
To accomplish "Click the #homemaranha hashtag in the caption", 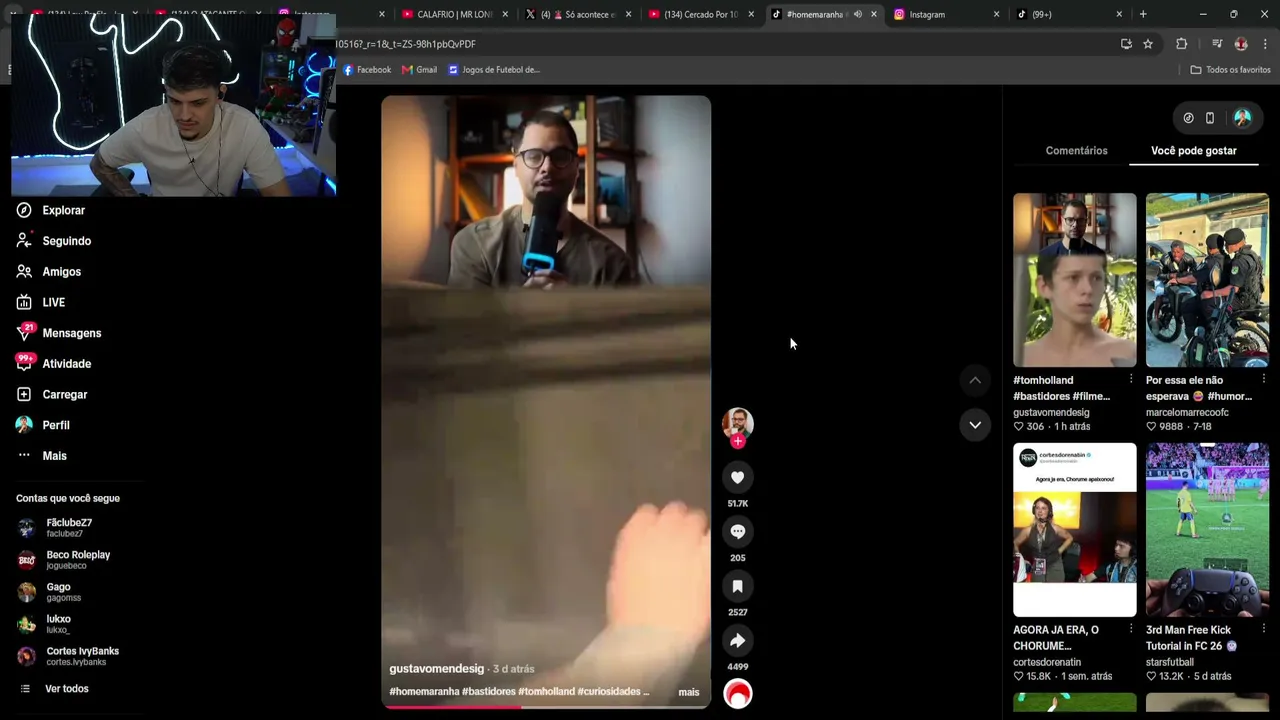I will click(424, 692).
